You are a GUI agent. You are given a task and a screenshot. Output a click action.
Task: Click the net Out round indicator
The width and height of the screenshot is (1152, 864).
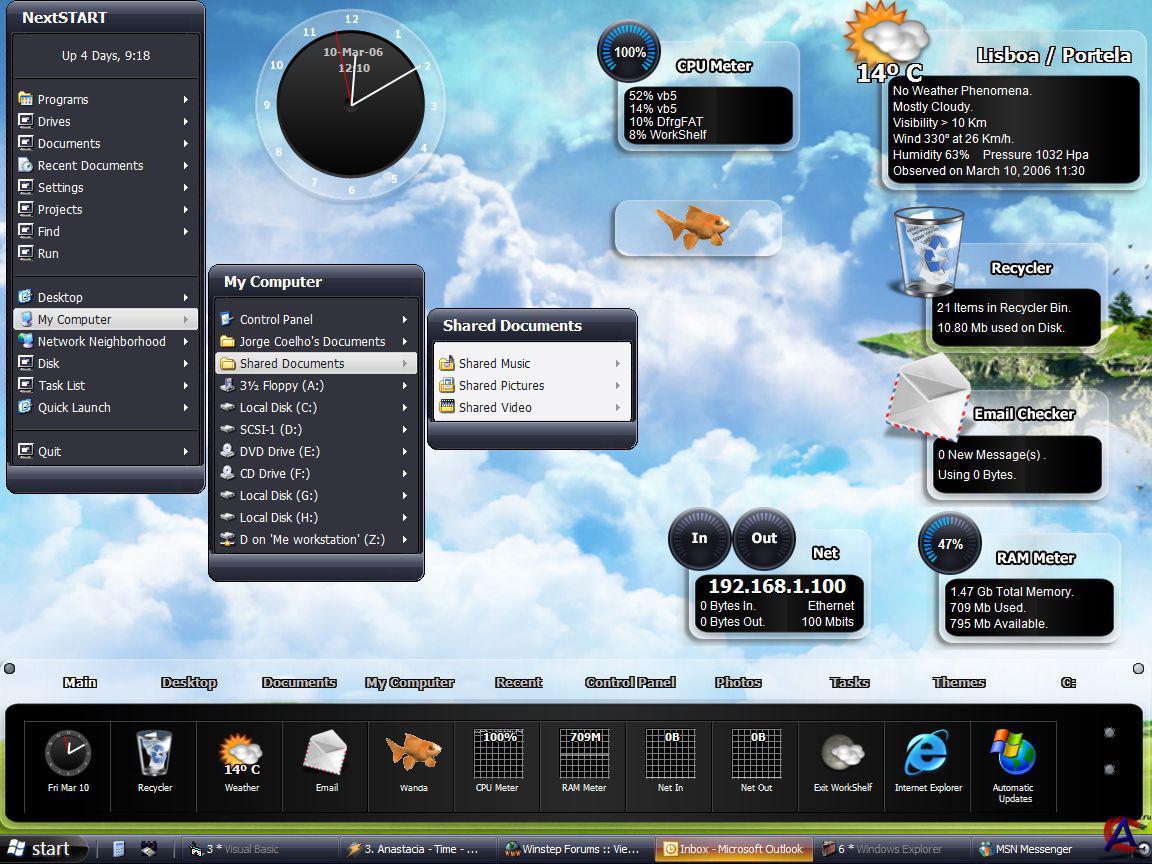pos(764,539)
